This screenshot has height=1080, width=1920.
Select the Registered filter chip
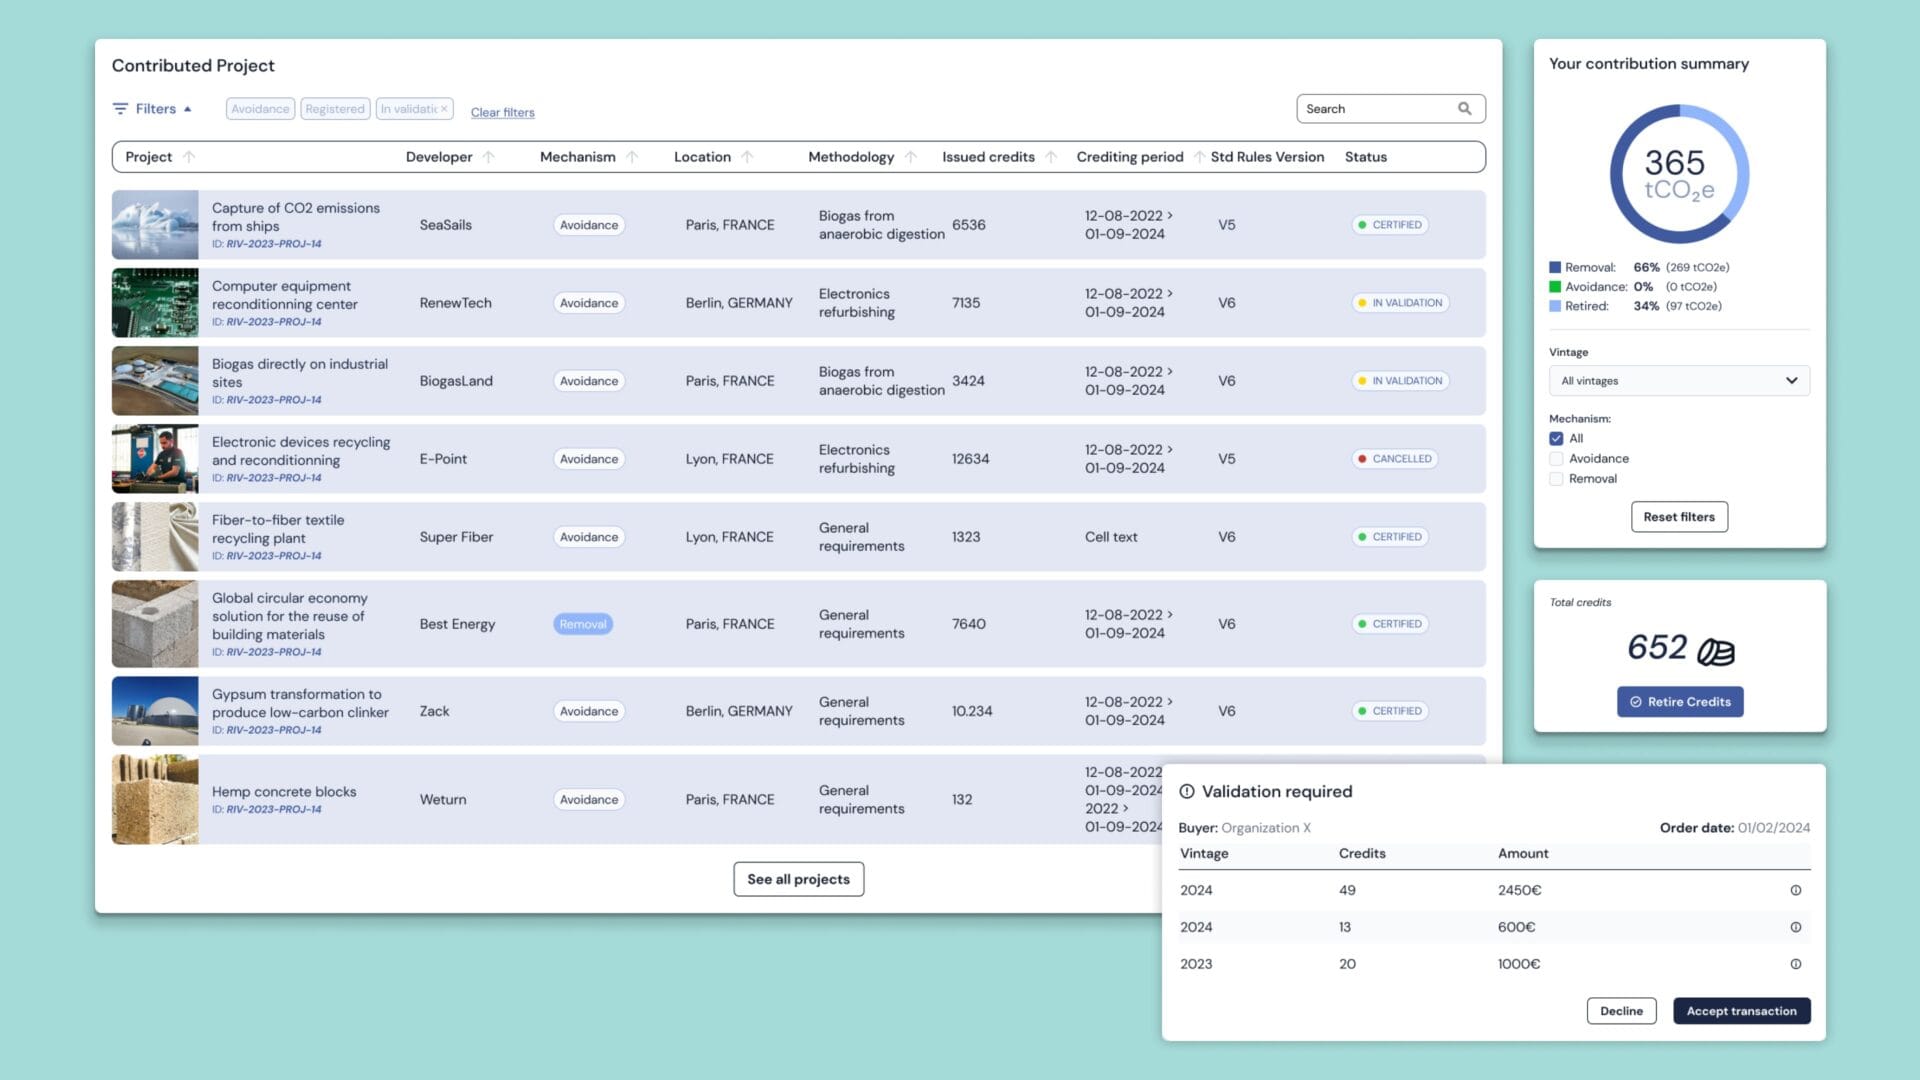(335, 109)
